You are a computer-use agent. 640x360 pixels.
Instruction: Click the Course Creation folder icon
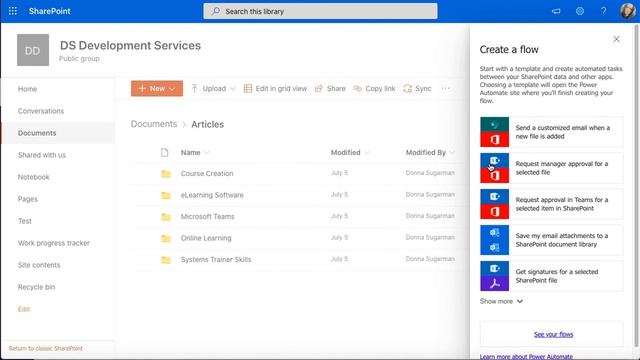166,174
